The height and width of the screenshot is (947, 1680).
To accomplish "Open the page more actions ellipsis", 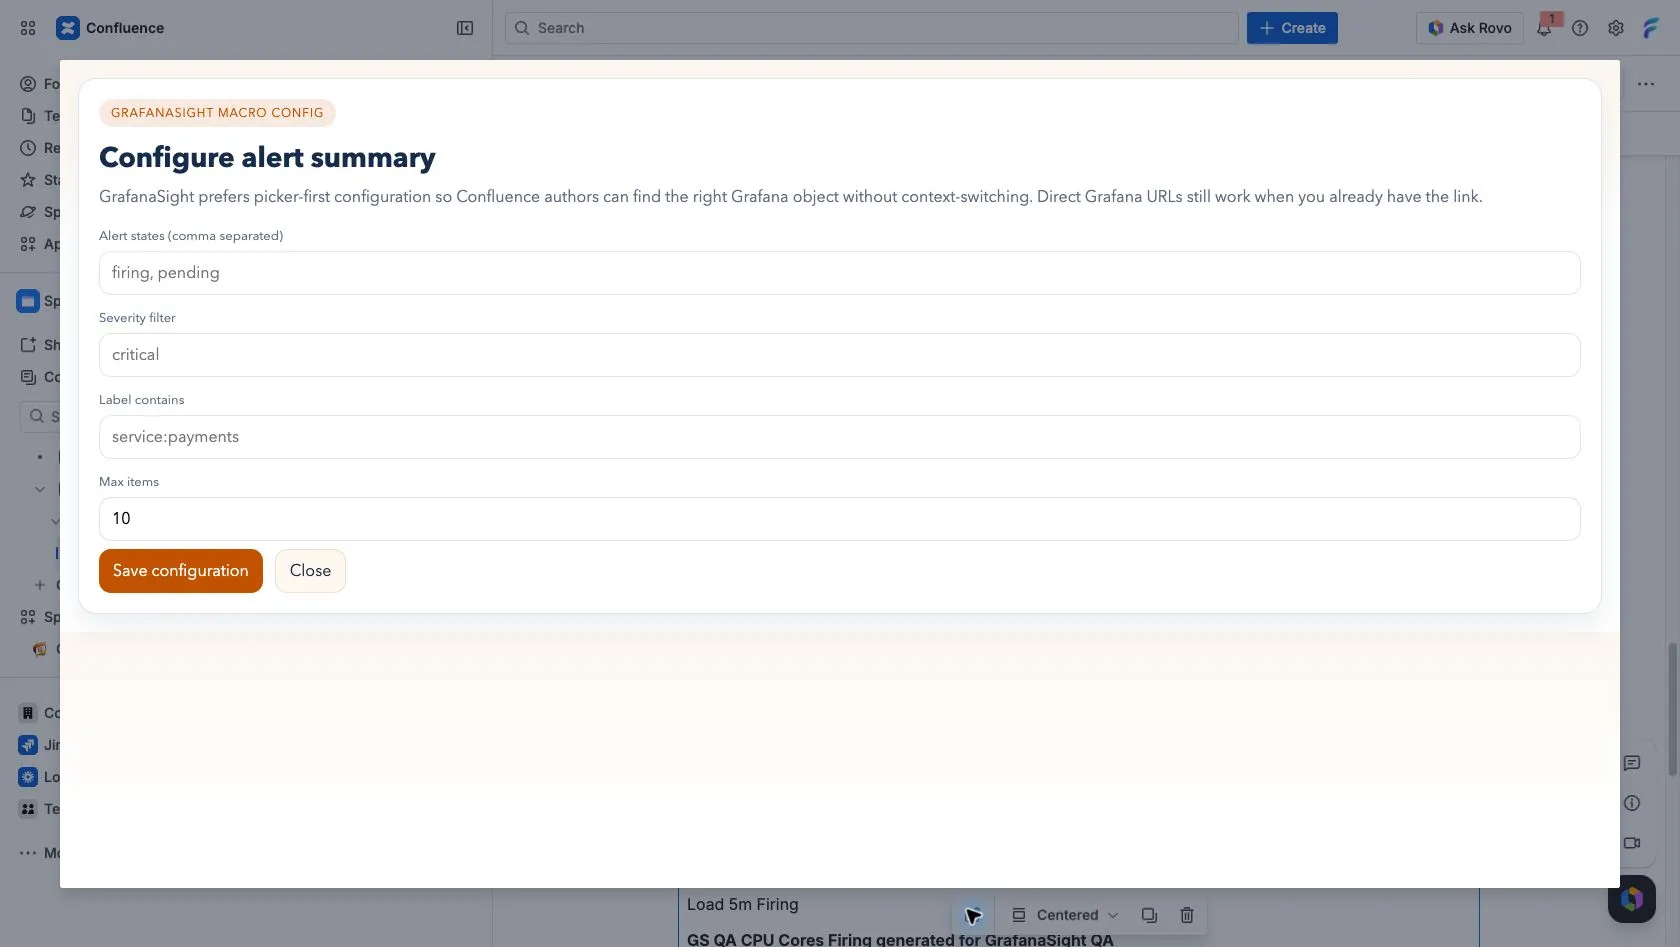I will click(x=1646, y=84).
